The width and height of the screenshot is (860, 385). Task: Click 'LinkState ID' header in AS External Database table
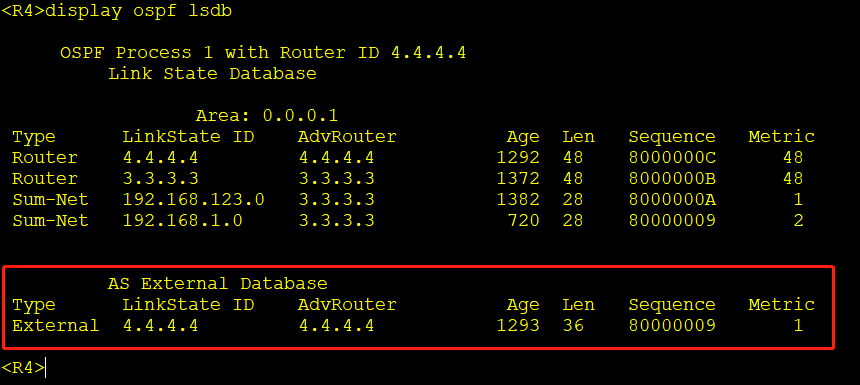(188, 305)
